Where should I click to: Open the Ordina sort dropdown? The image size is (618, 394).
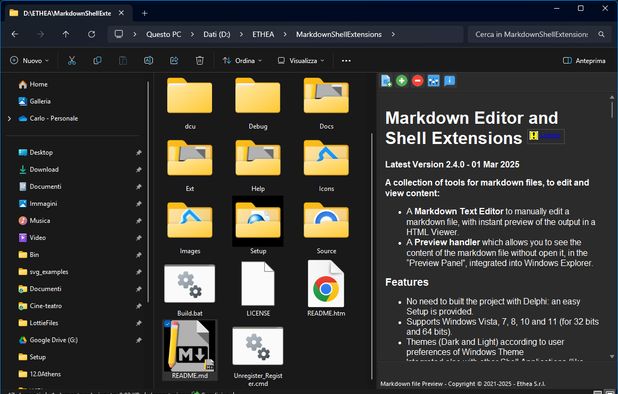coord(242,61)
